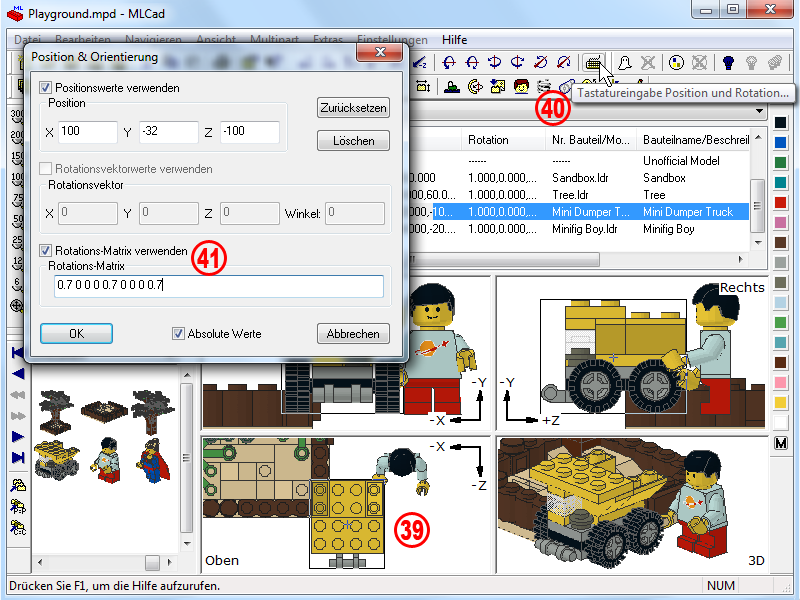Click thumbnail panel scroll up arrow

pos(187,376)
